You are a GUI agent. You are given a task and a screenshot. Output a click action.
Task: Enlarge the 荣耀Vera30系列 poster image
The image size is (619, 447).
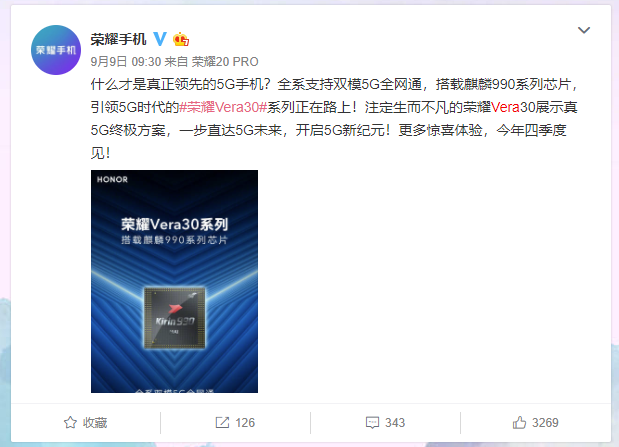pos(174,281)
